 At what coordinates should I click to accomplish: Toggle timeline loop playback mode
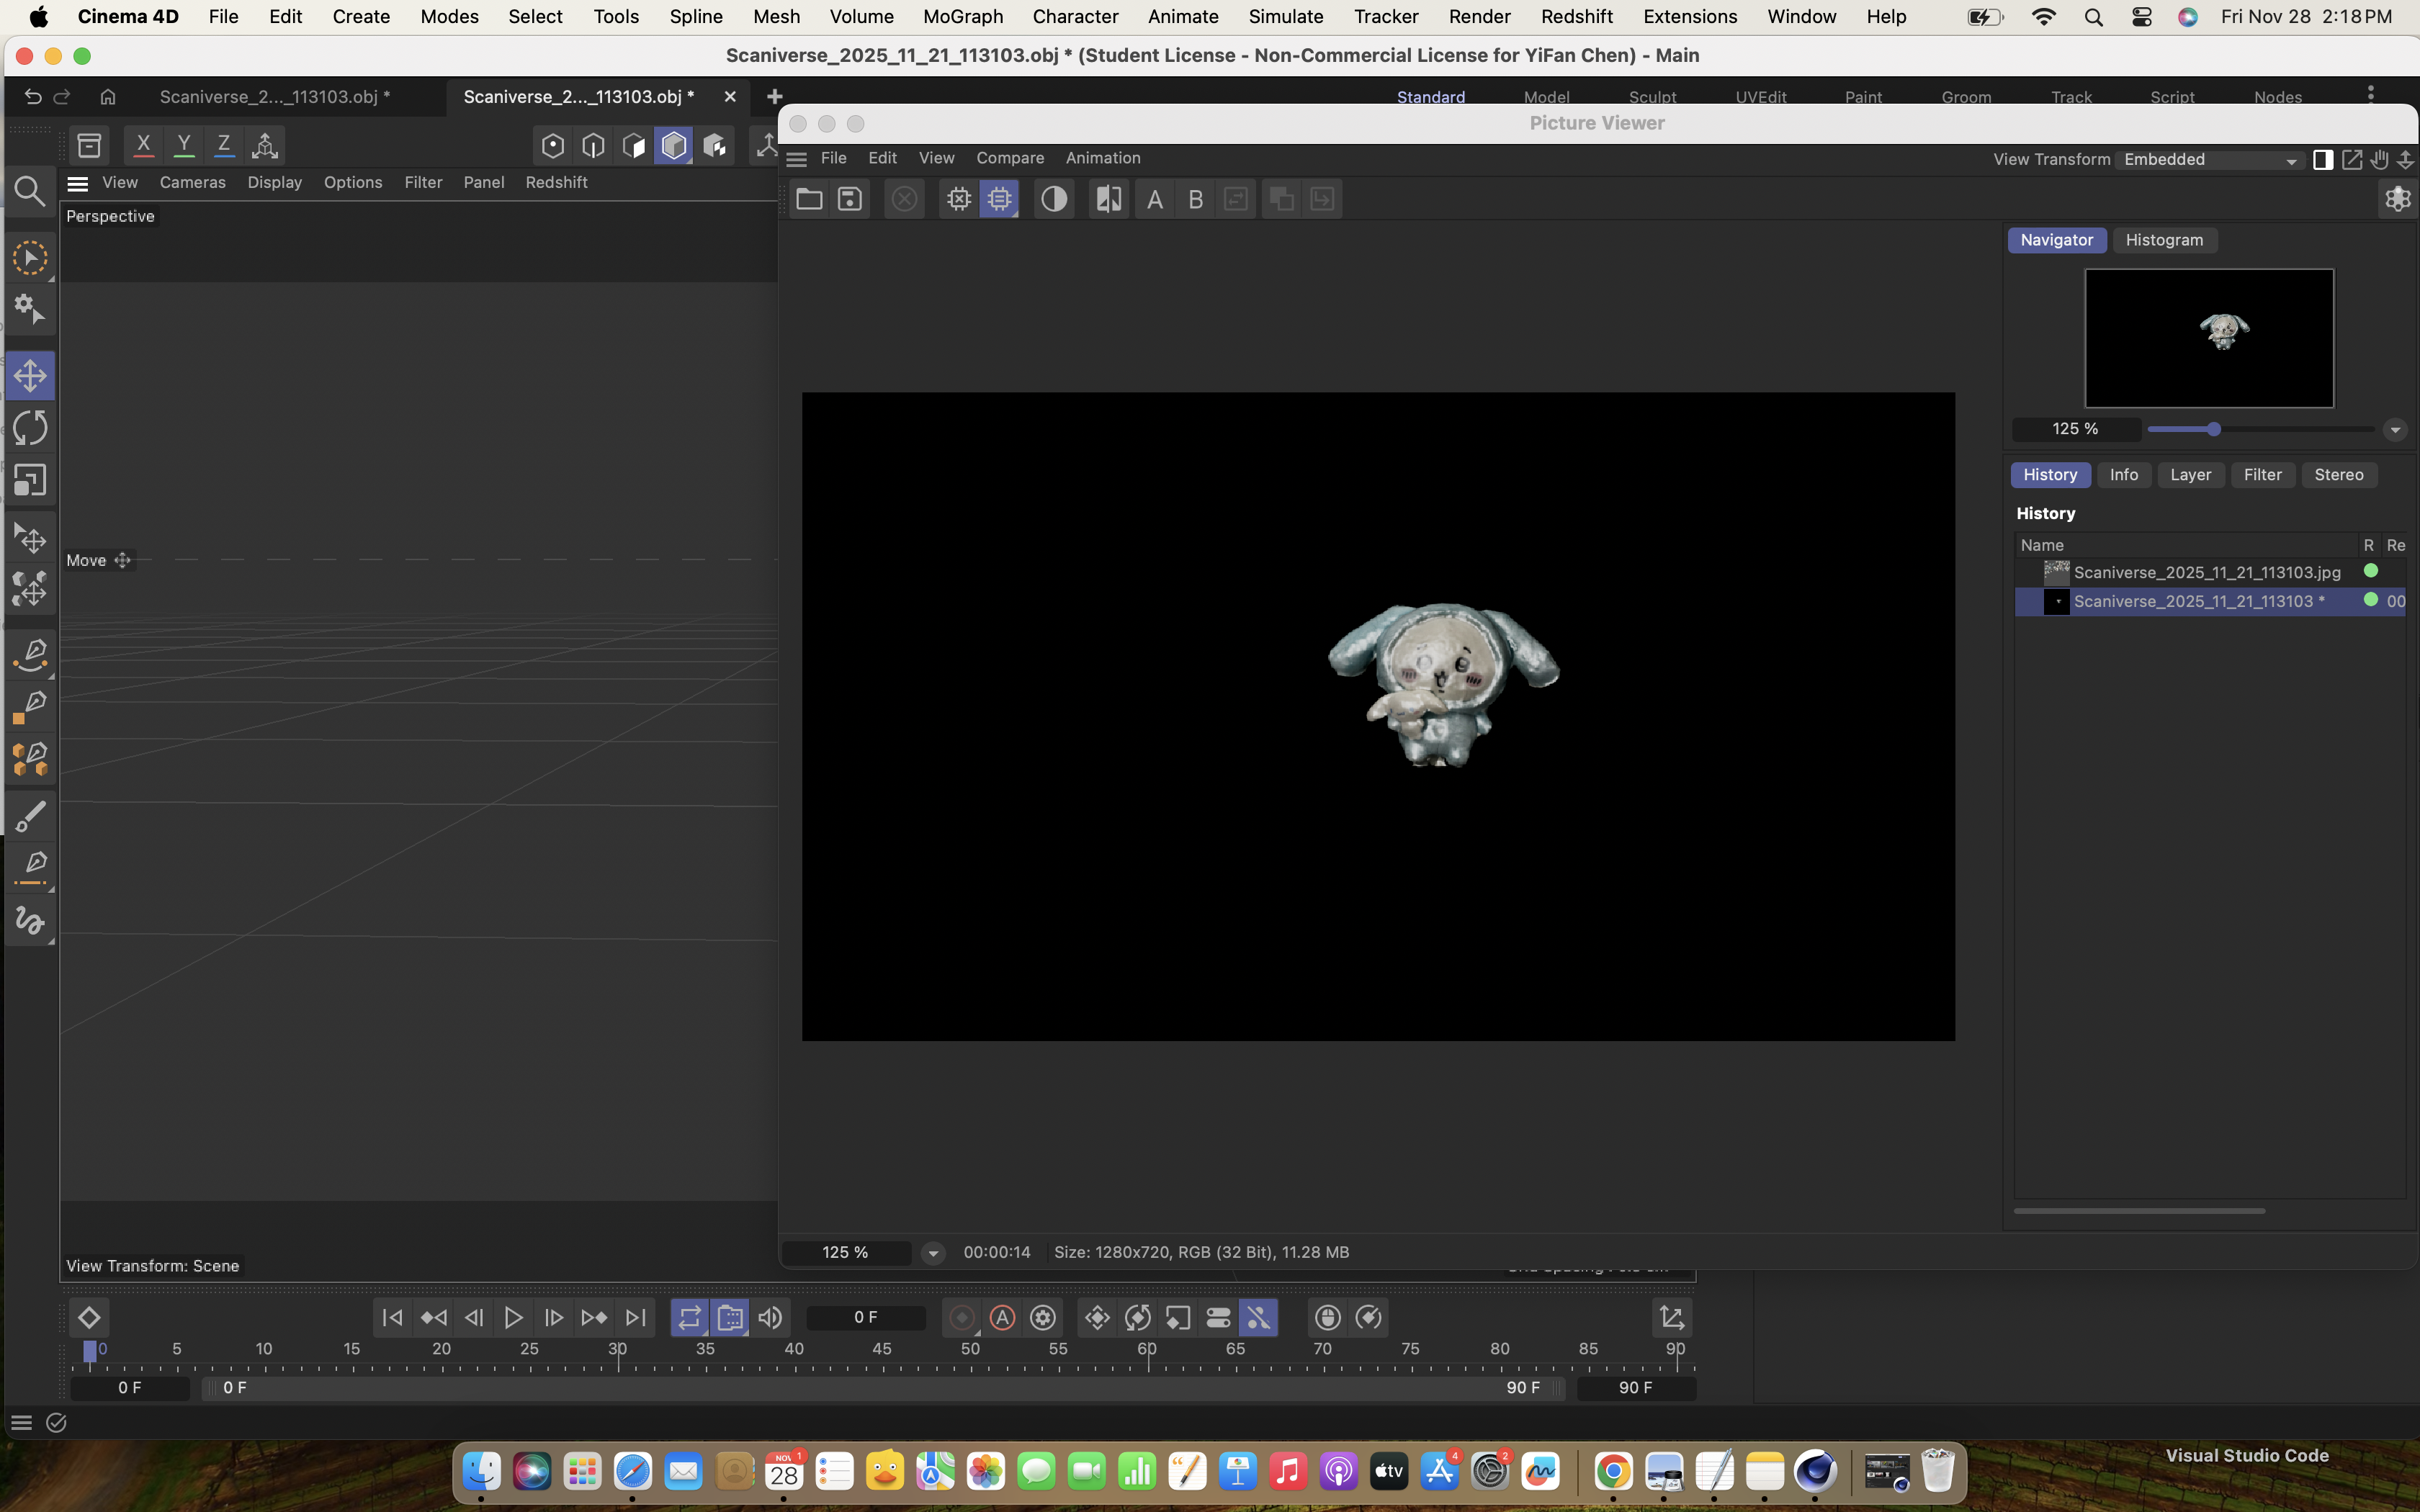click(x=689, y=1317)
